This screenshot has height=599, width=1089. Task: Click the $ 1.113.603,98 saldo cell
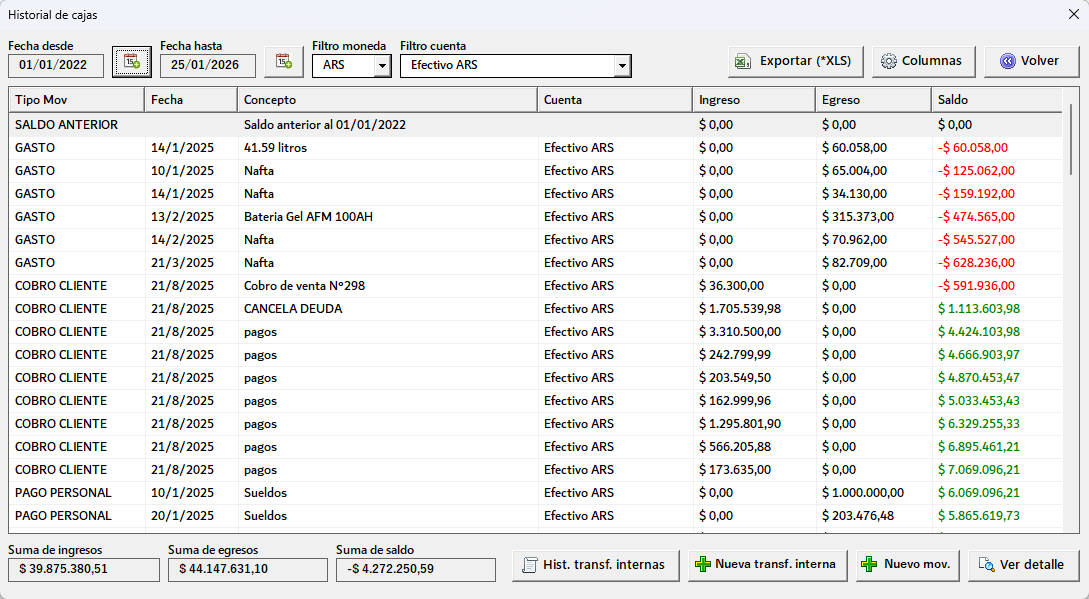[x=997, y=309]
